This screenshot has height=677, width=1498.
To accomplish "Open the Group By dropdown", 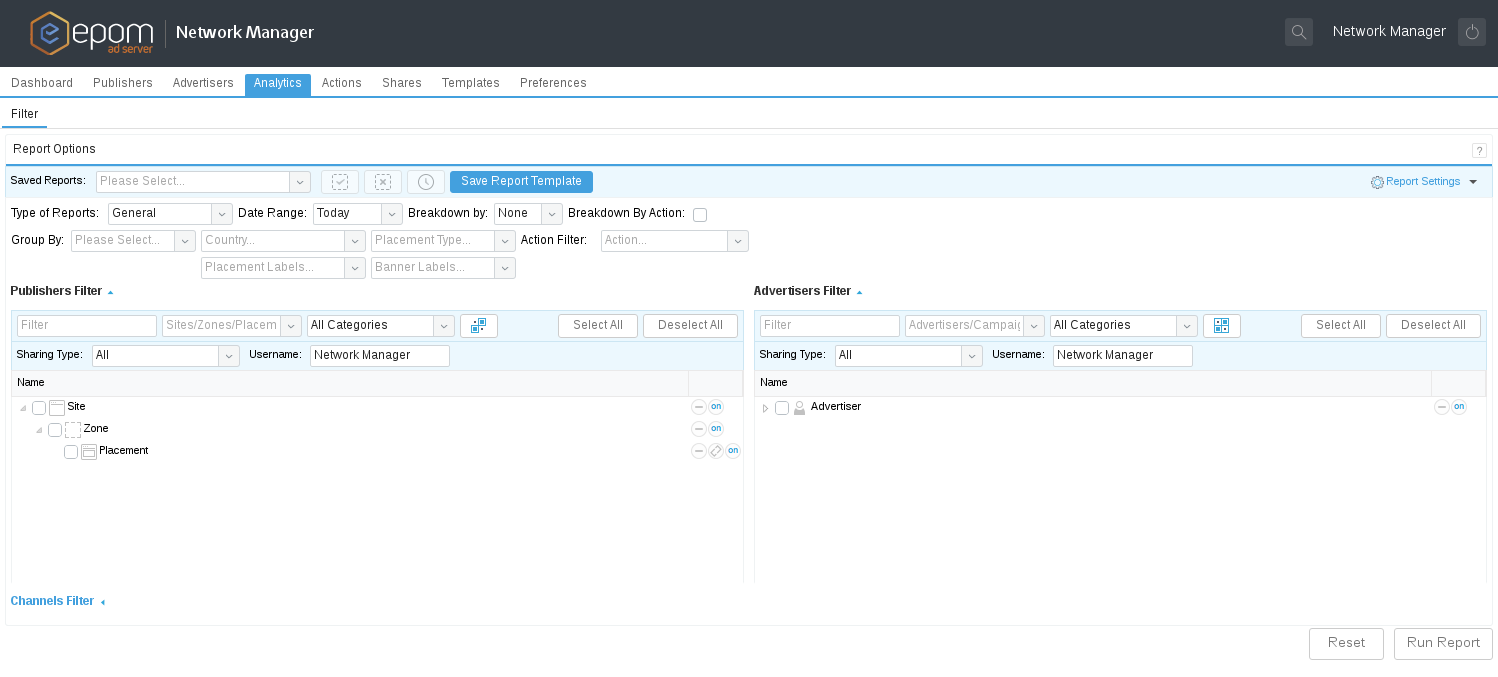I will [x=185, y=241].
